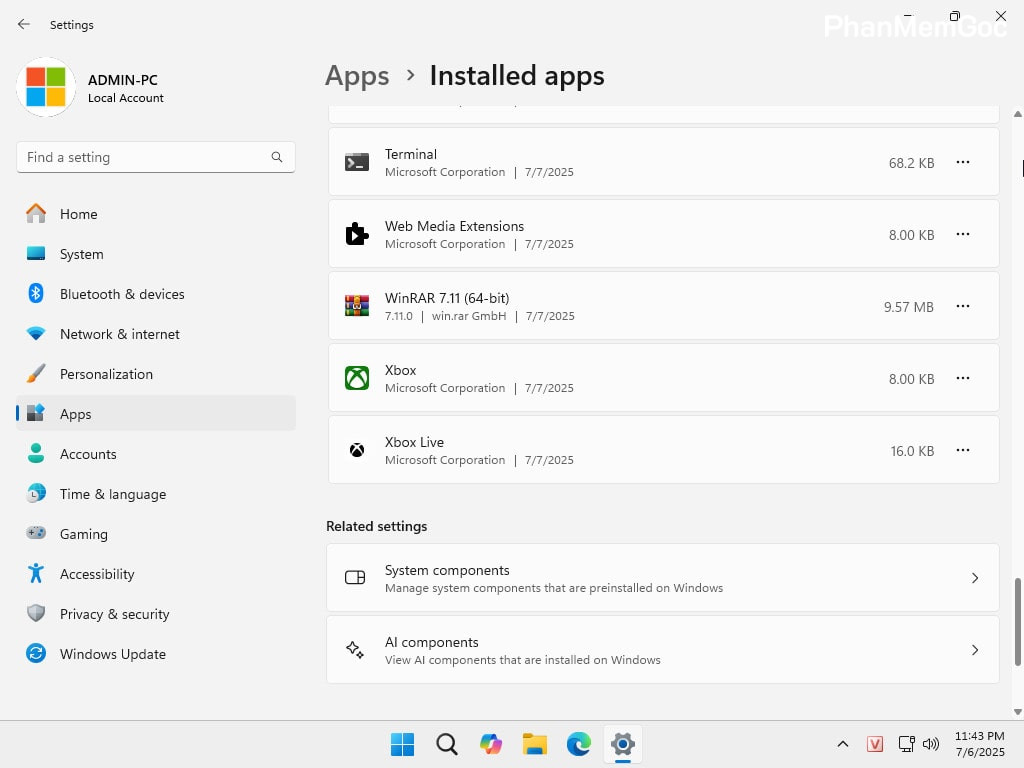Click the Web Media Extensions icon
1024x768 pixels.
[356, 232]
